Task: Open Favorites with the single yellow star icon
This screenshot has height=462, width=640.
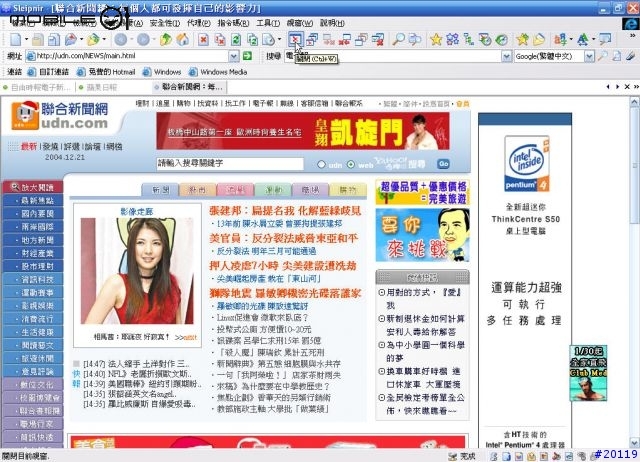Action: click(436, 40)
